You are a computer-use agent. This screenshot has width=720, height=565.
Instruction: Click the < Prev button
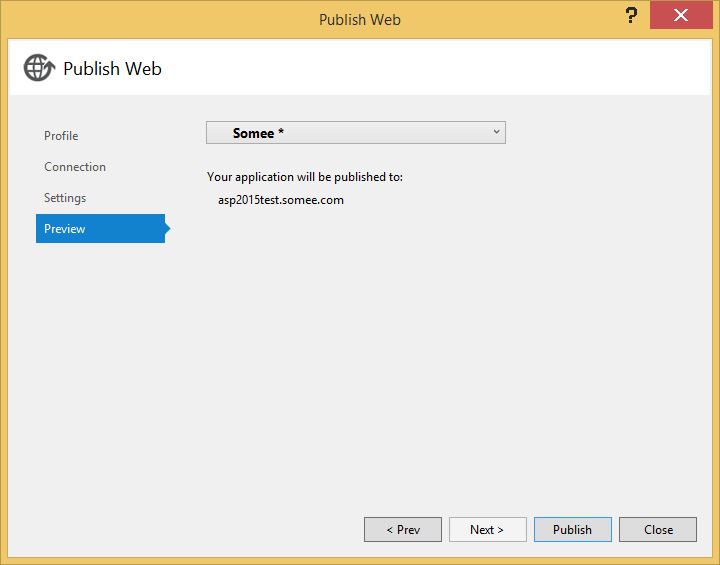pos(403,530)
